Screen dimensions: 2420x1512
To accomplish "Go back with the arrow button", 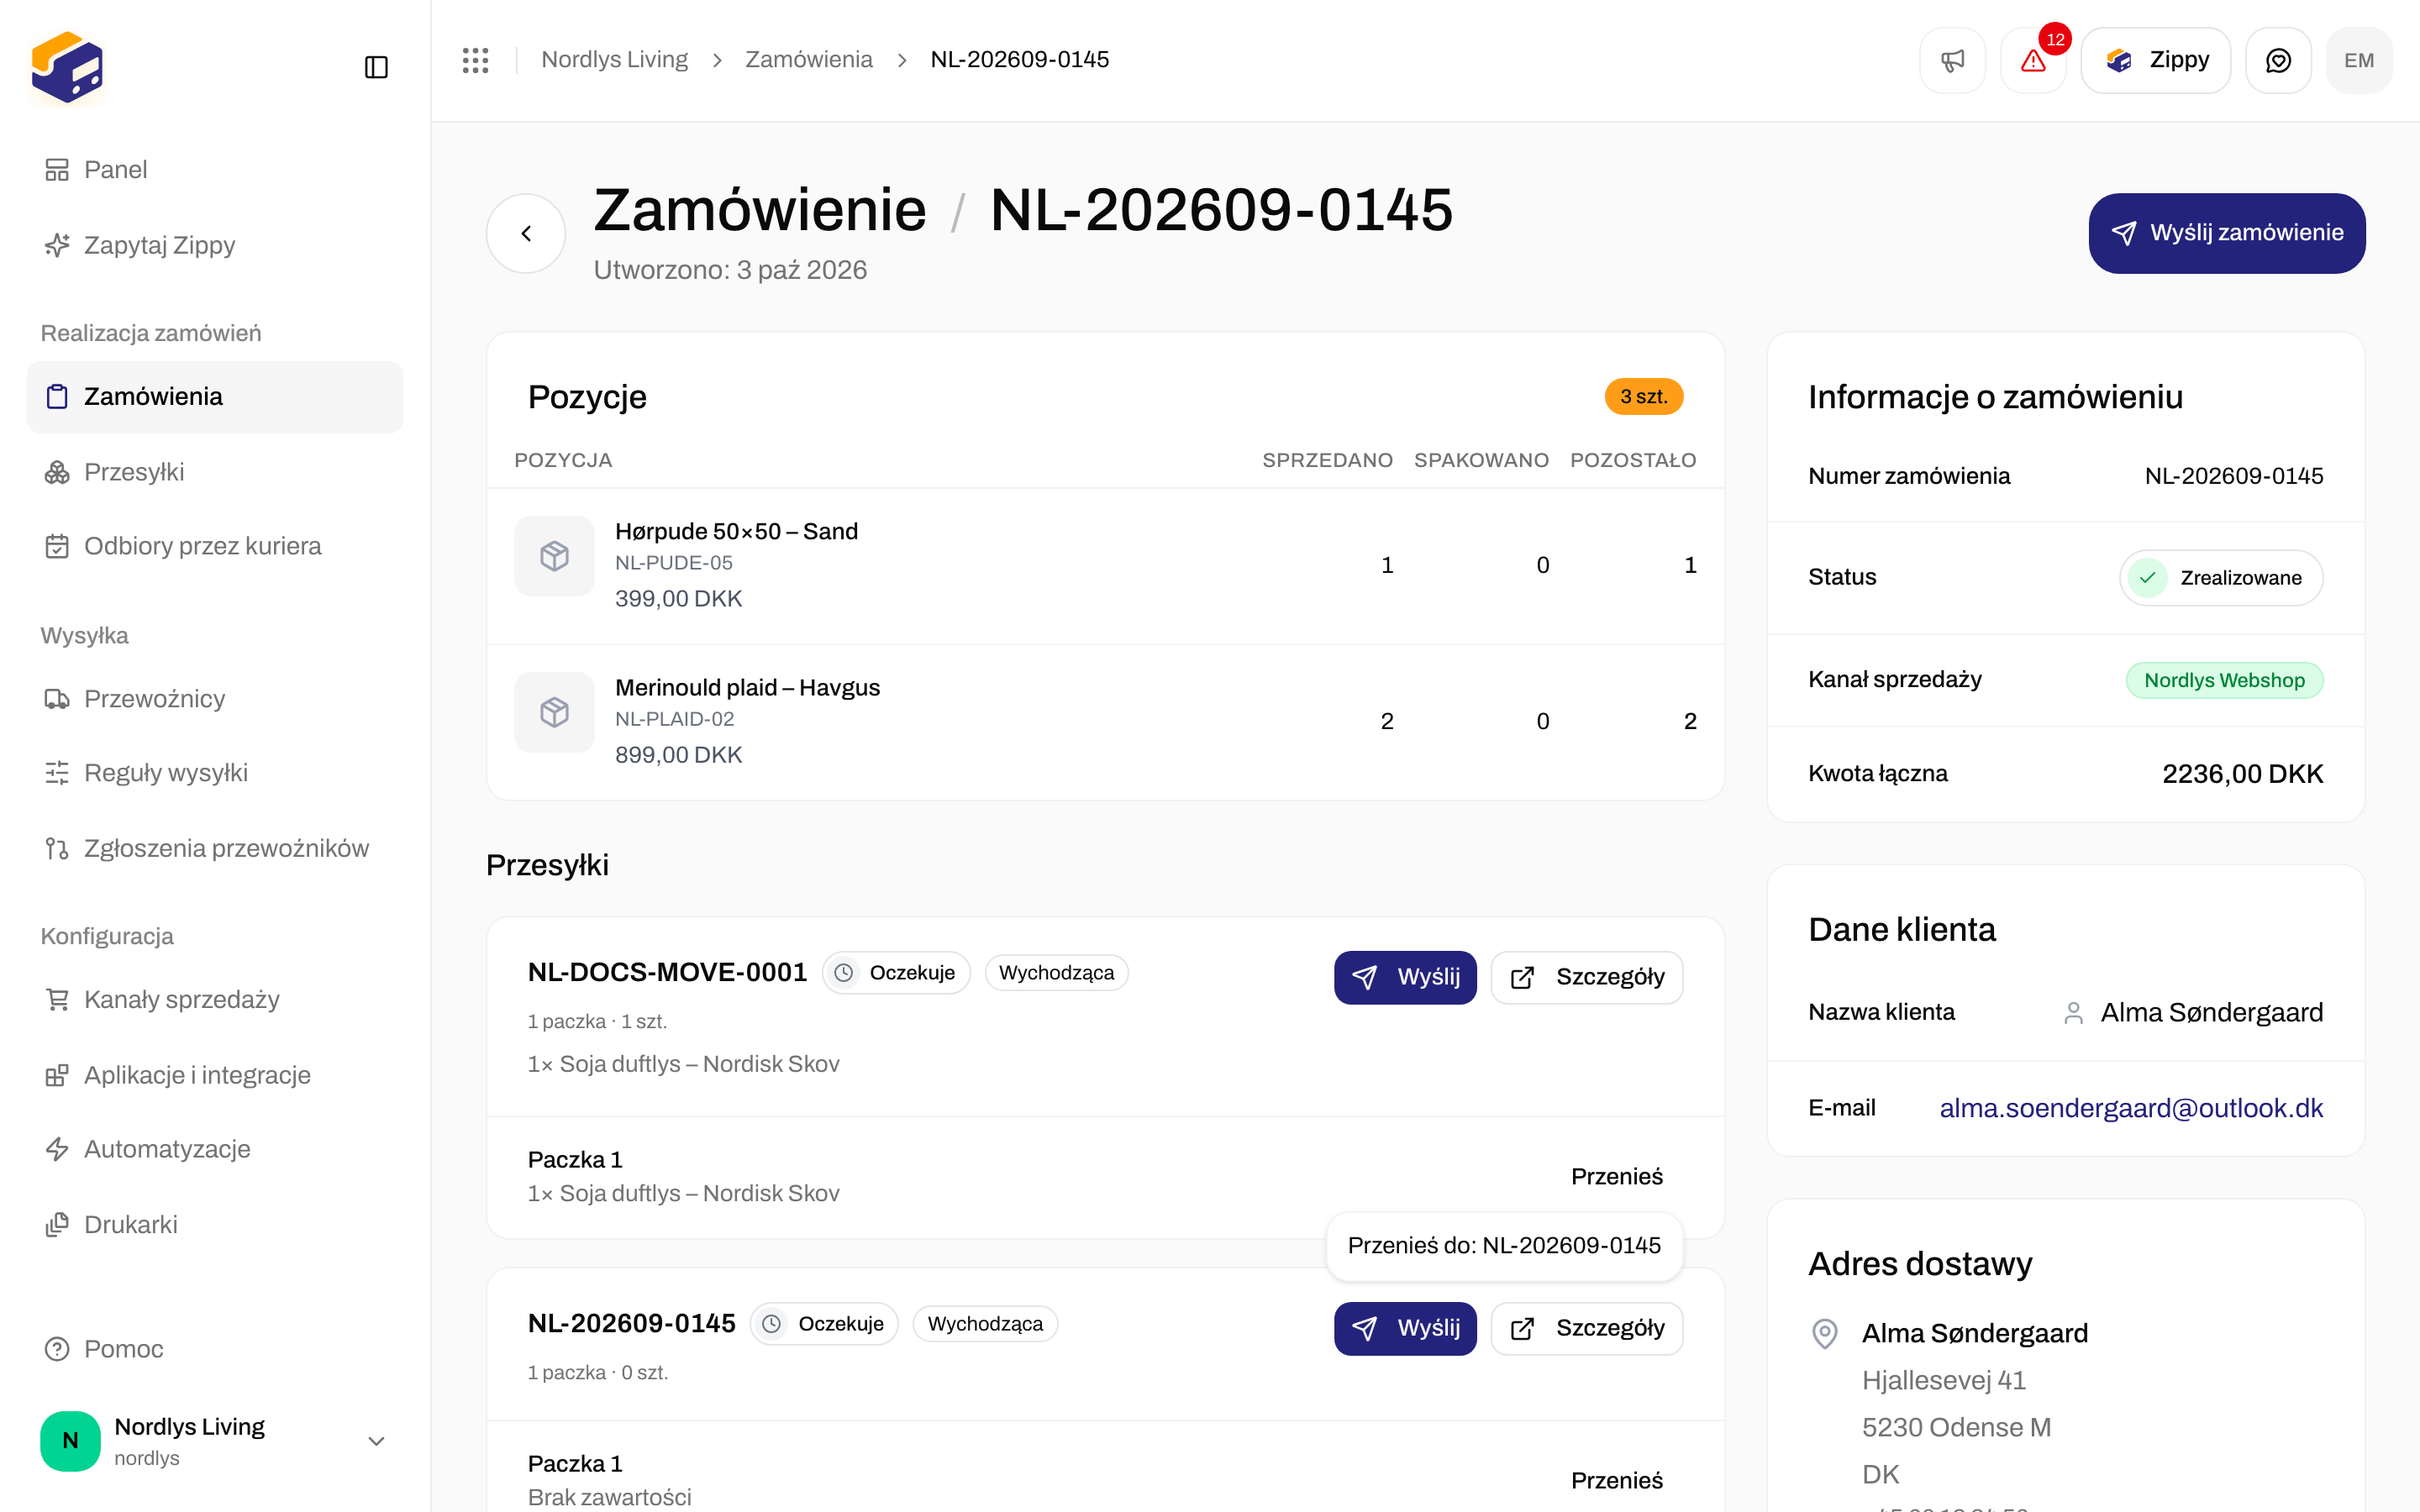I will tap(526, 233).
